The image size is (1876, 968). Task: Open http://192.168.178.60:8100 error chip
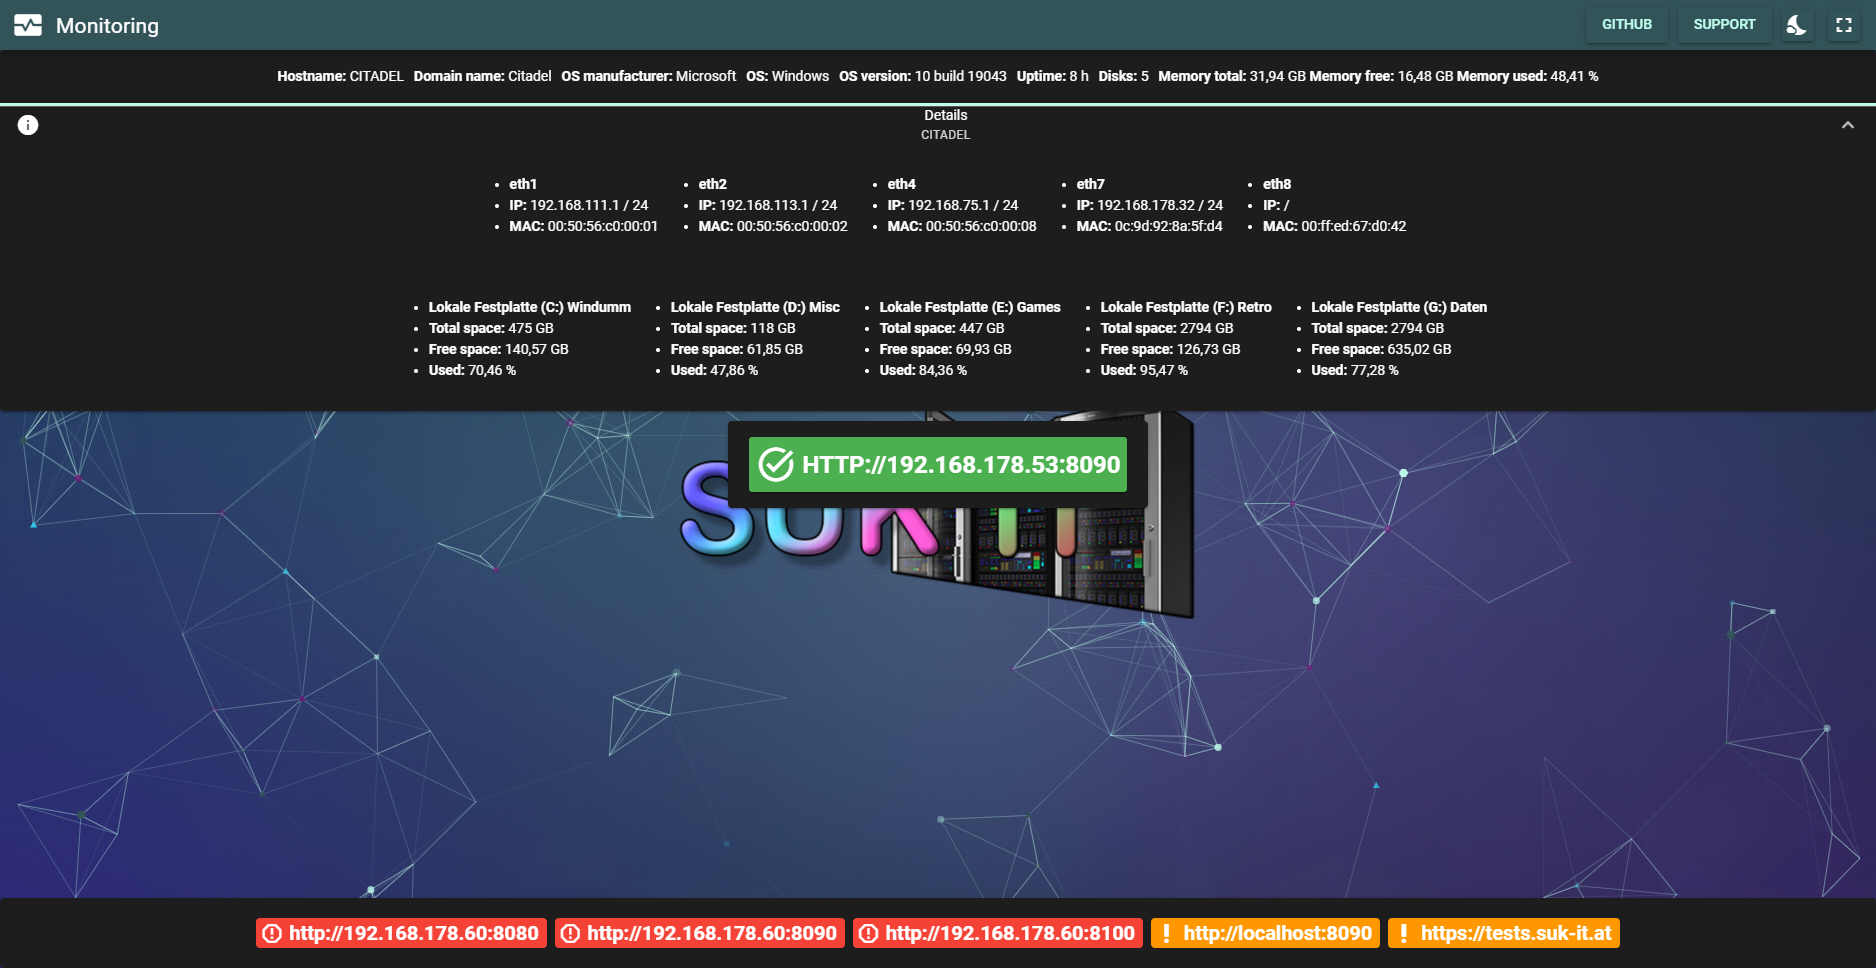(998, 933)
